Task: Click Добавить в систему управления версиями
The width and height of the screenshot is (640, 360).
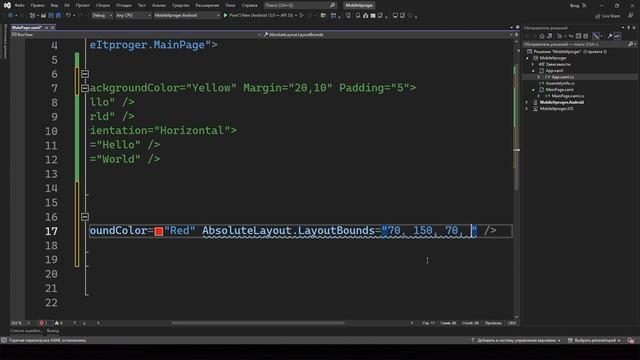Action: [x=516, y=340]
